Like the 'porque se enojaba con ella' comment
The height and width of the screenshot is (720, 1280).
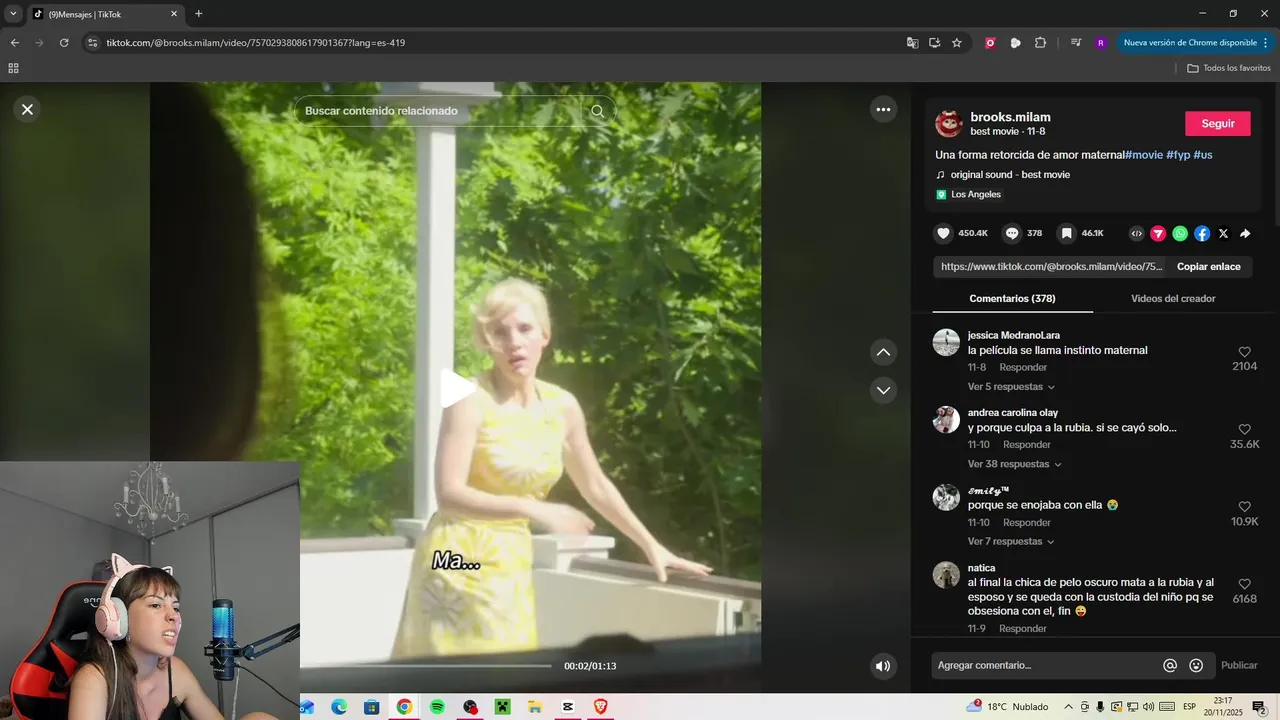(x=1245, y=507)
